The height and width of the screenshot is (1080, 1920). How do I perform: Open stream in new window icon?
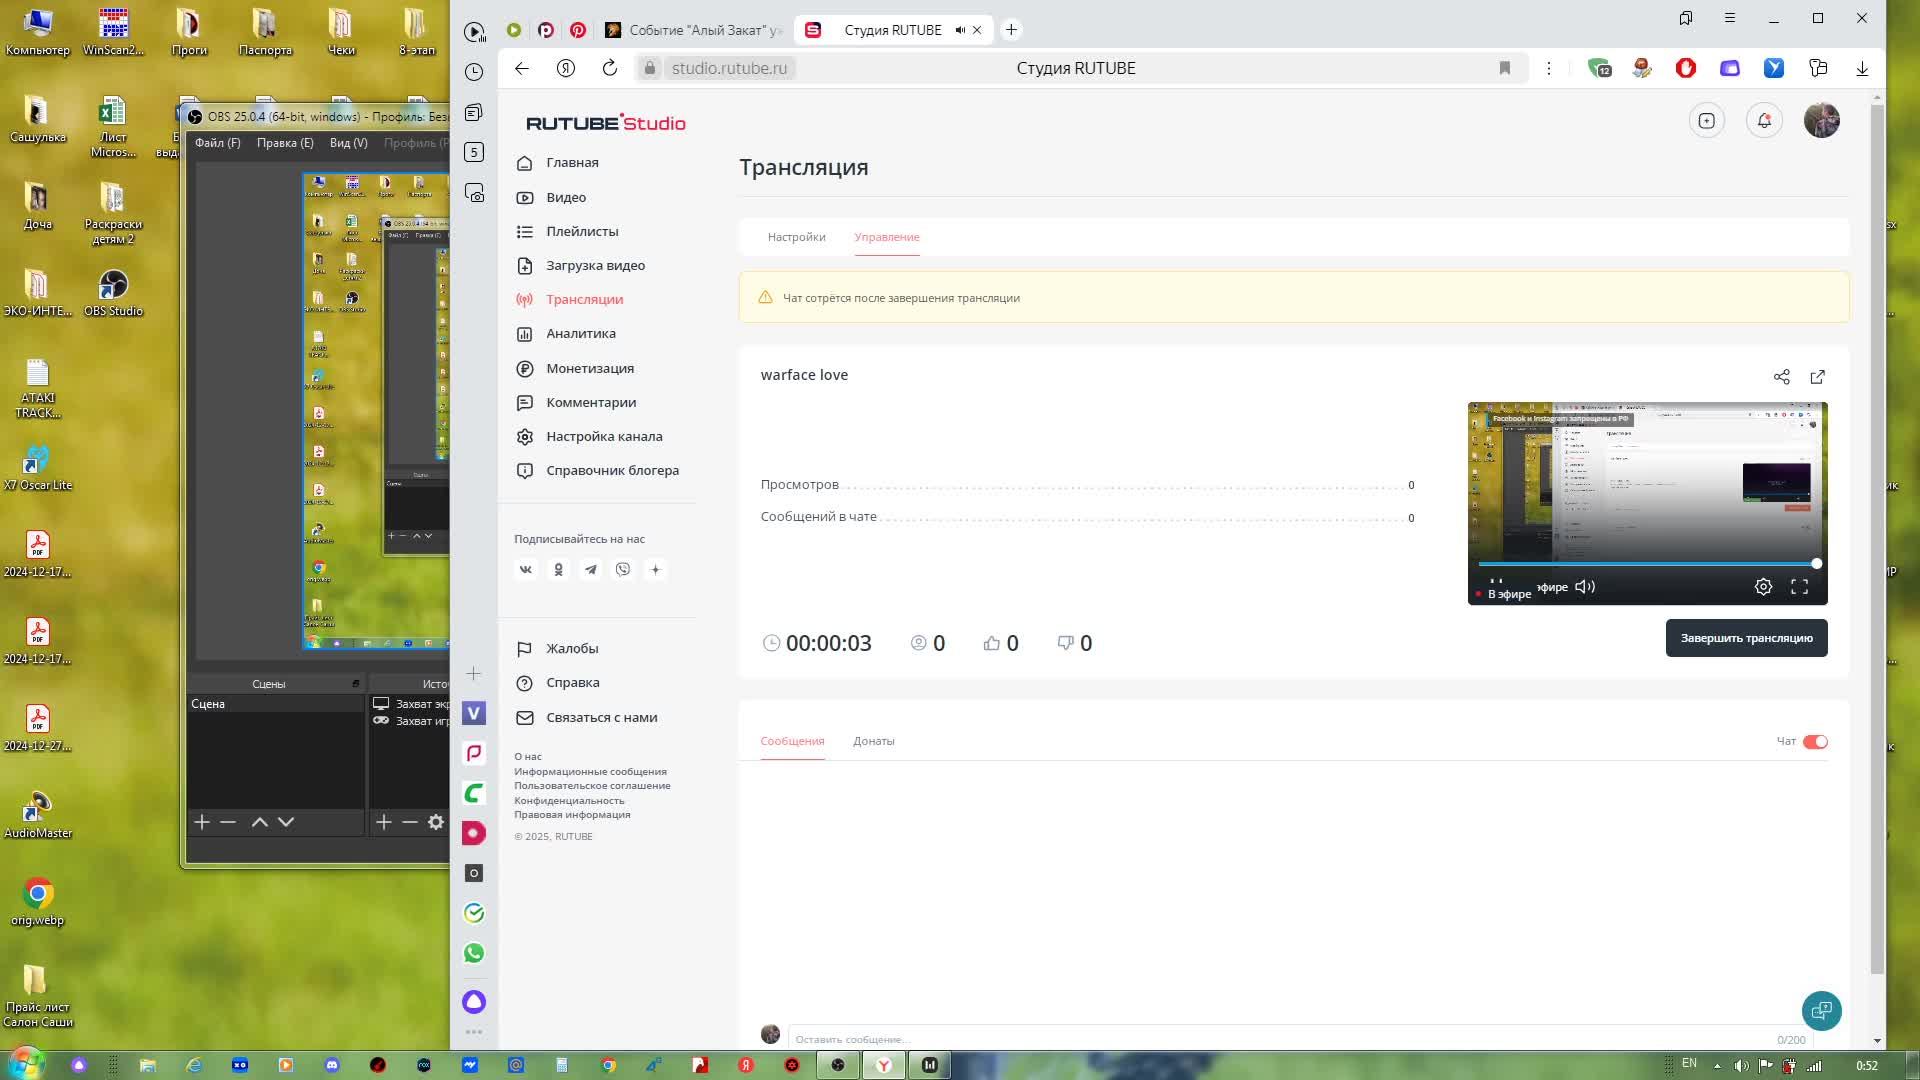coord(1818,377)
